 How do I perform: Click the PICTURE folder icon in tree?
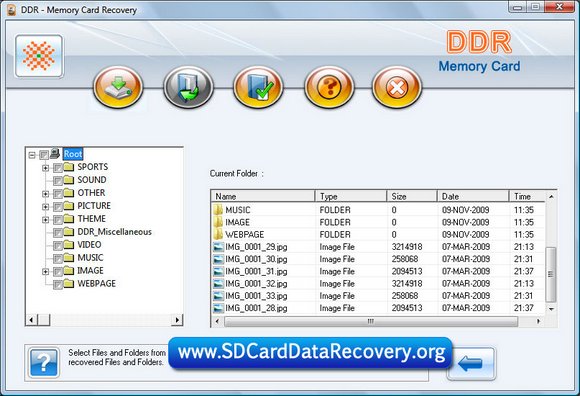pyautogui.click(x=68, y=206)
